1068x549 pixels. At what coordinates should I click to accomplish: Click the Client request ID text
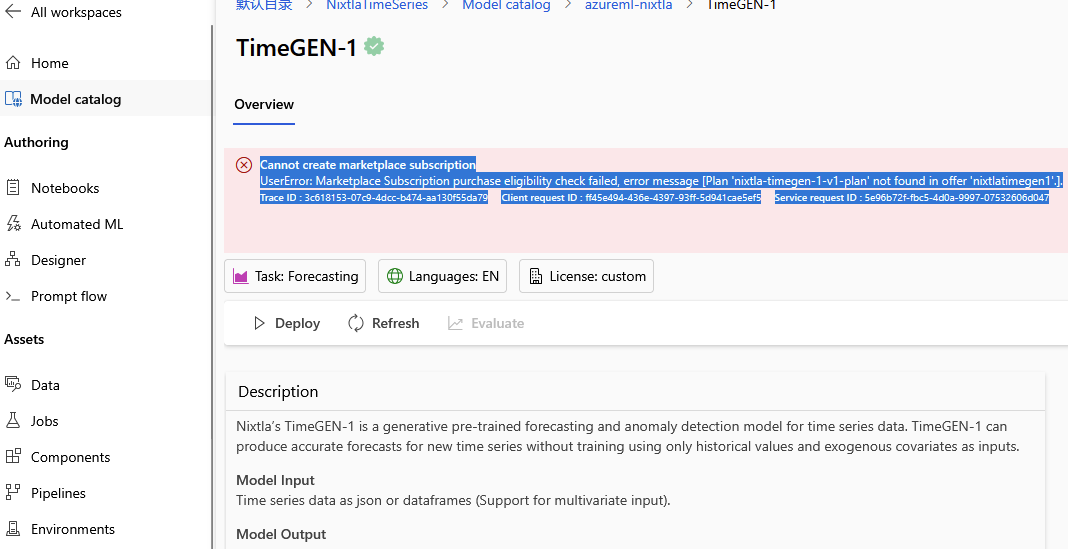click(631, 198)
